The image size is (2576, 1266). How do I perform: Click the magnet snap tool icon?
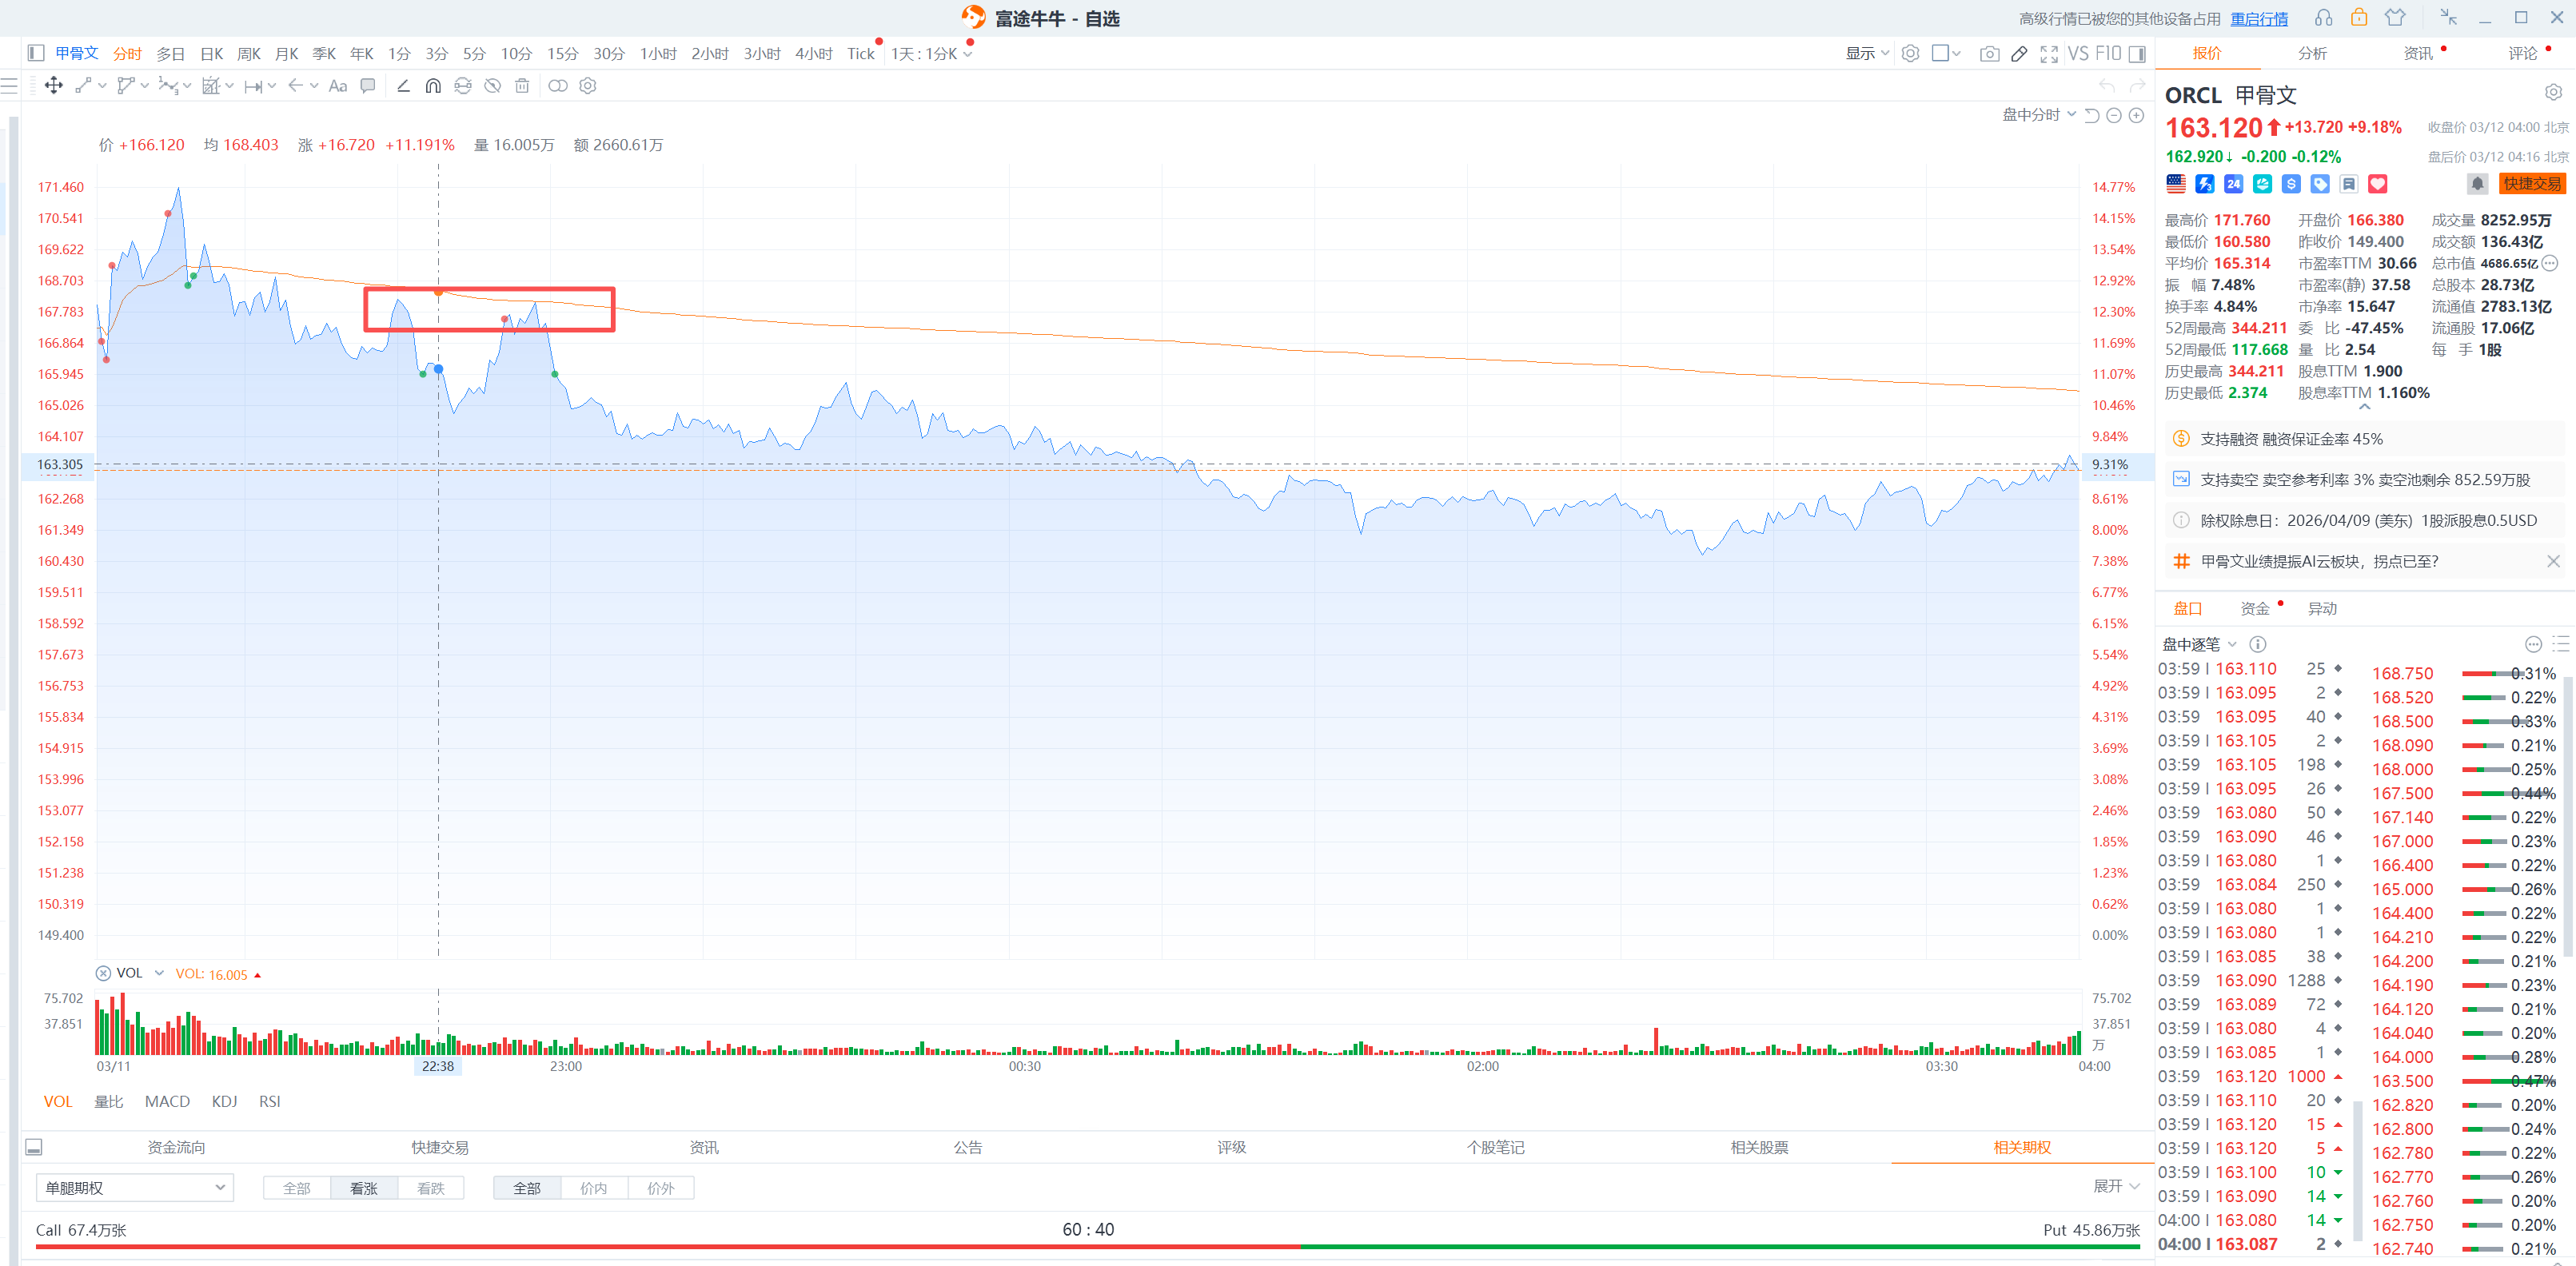click(433, 86)
